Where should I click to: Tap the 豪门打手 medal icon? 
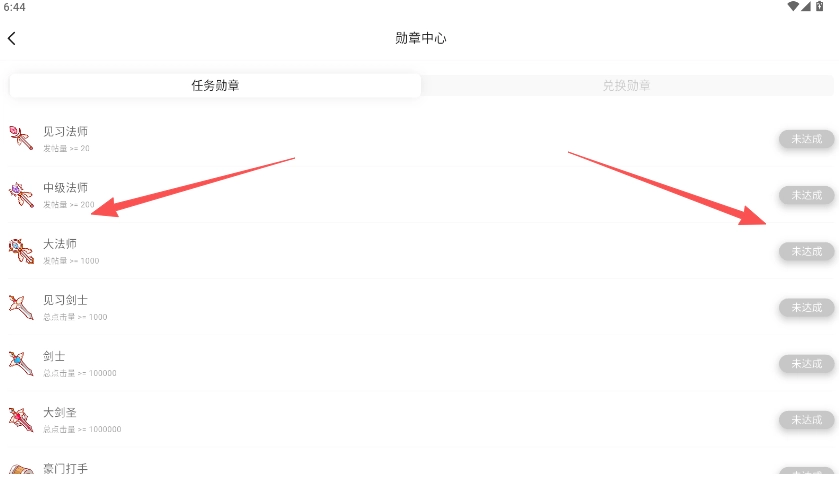[21, 469]
